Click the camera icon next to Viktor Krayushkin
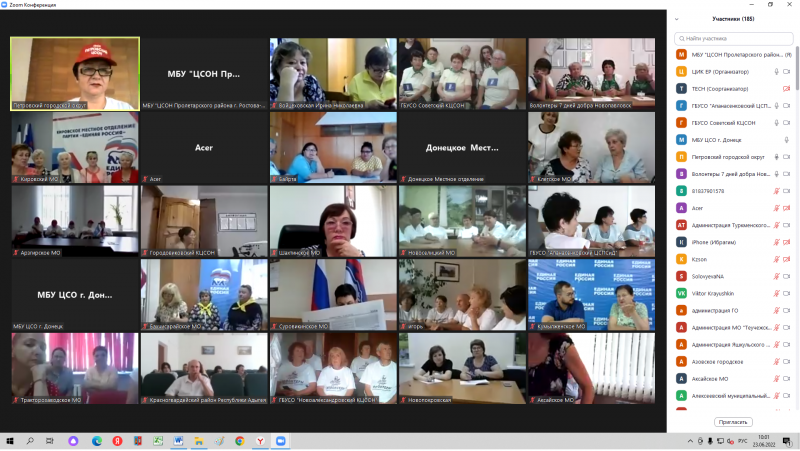800x451 pixels. tap(787, 293)
